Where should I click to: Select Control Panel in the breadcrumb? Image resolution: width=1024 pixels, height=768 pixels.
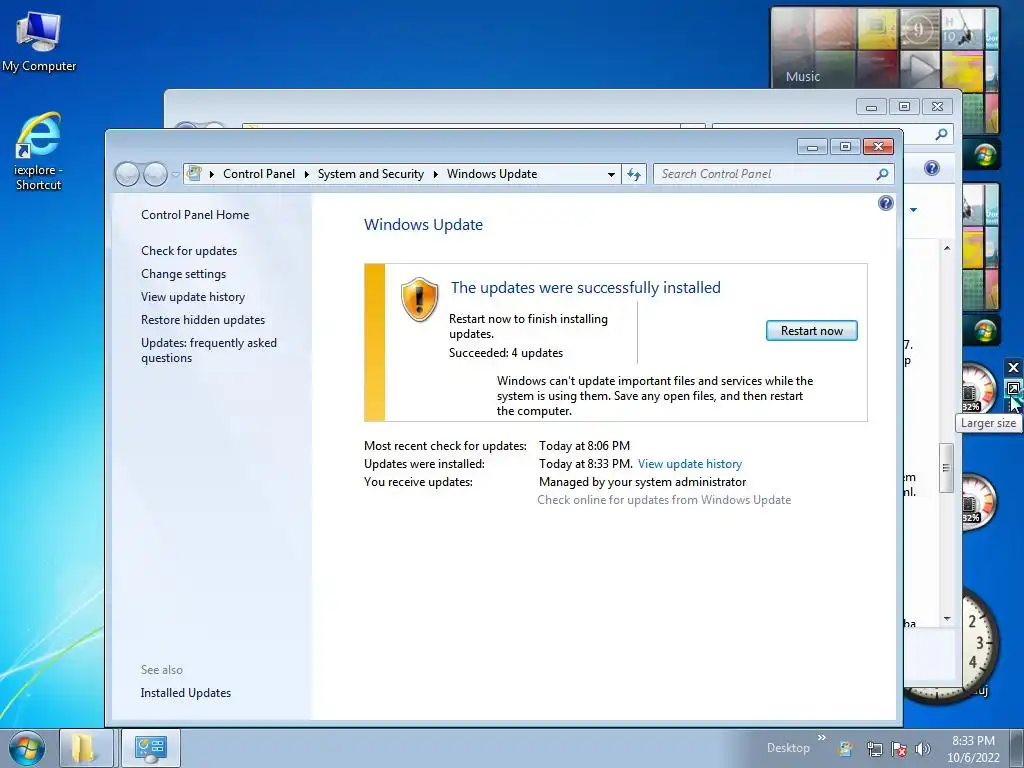pyautogui.click(x=259, y=174)
